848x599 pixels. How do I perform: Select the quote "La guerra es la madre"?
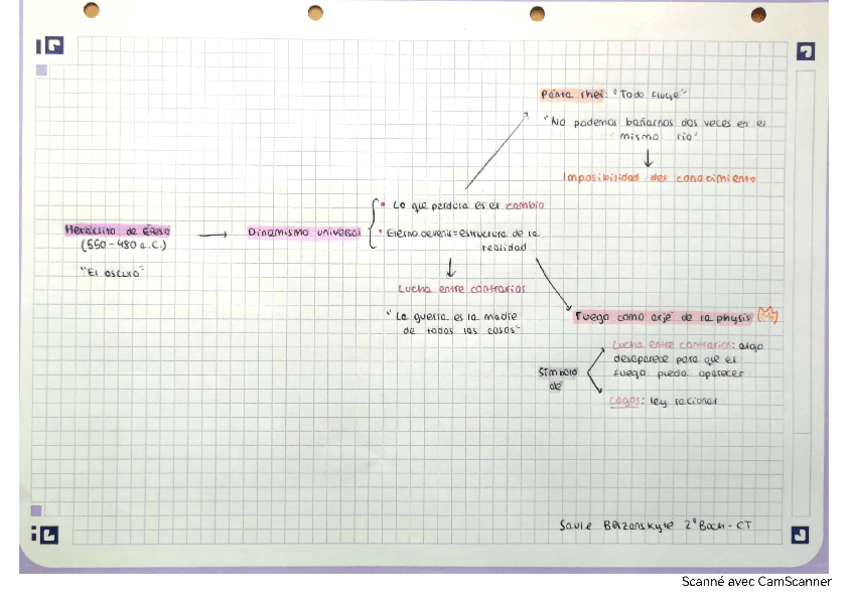(x=453, y=316)
